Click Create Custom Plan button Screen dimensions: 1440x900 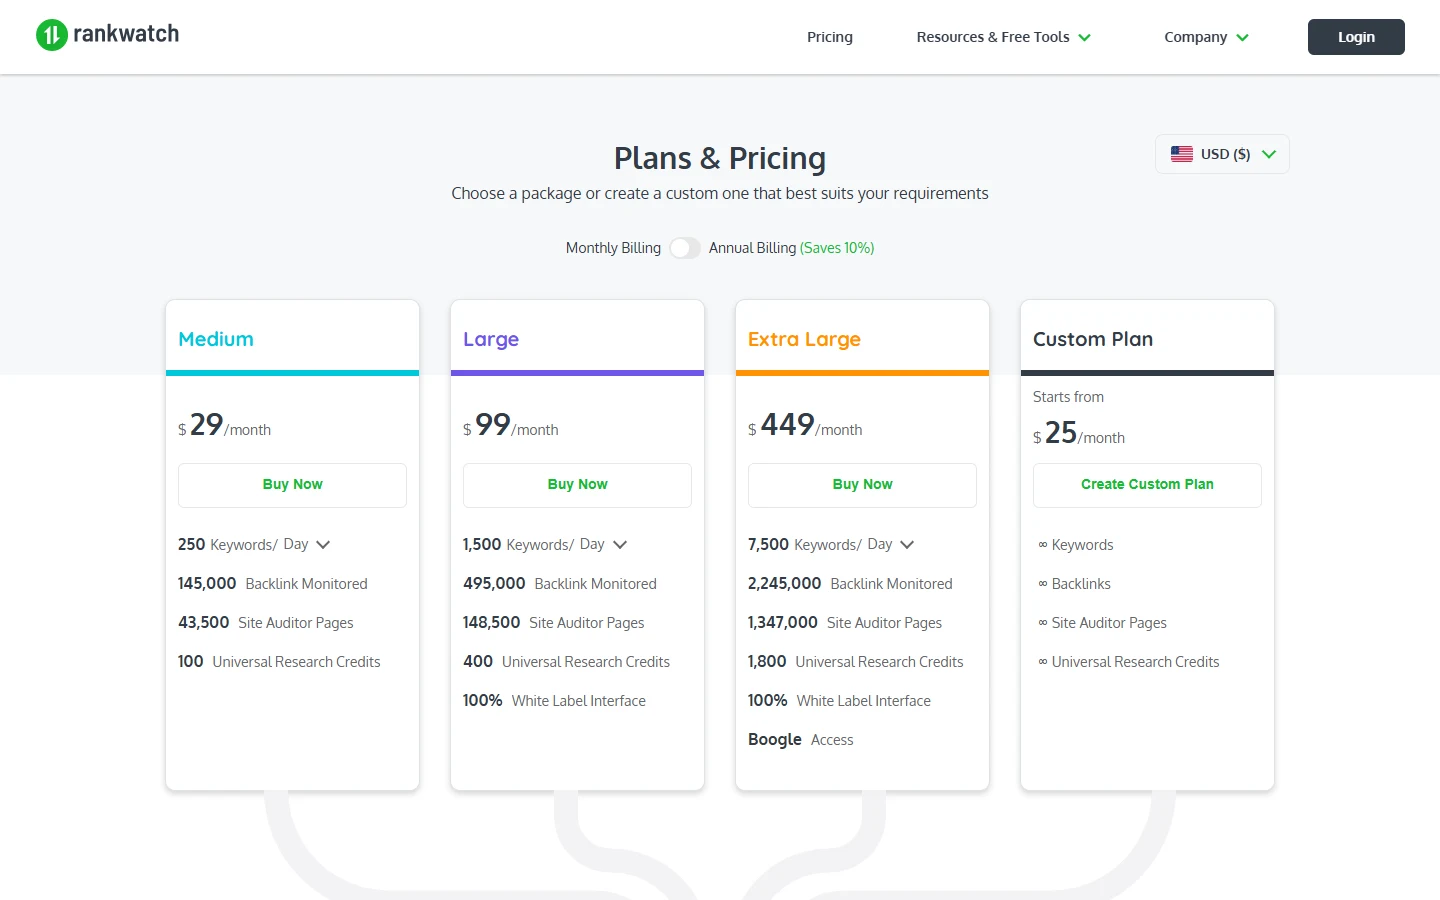coord(1147,485)
